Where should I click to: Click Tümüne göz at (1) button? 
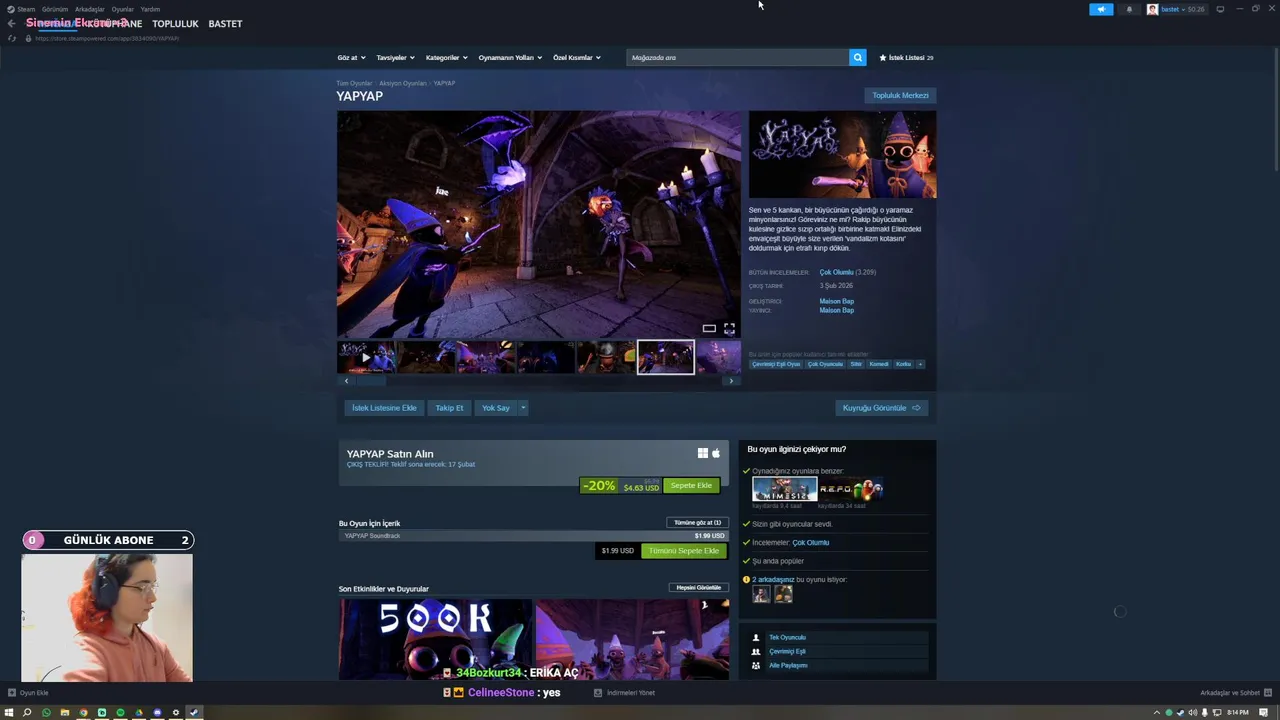coord(697,522)
